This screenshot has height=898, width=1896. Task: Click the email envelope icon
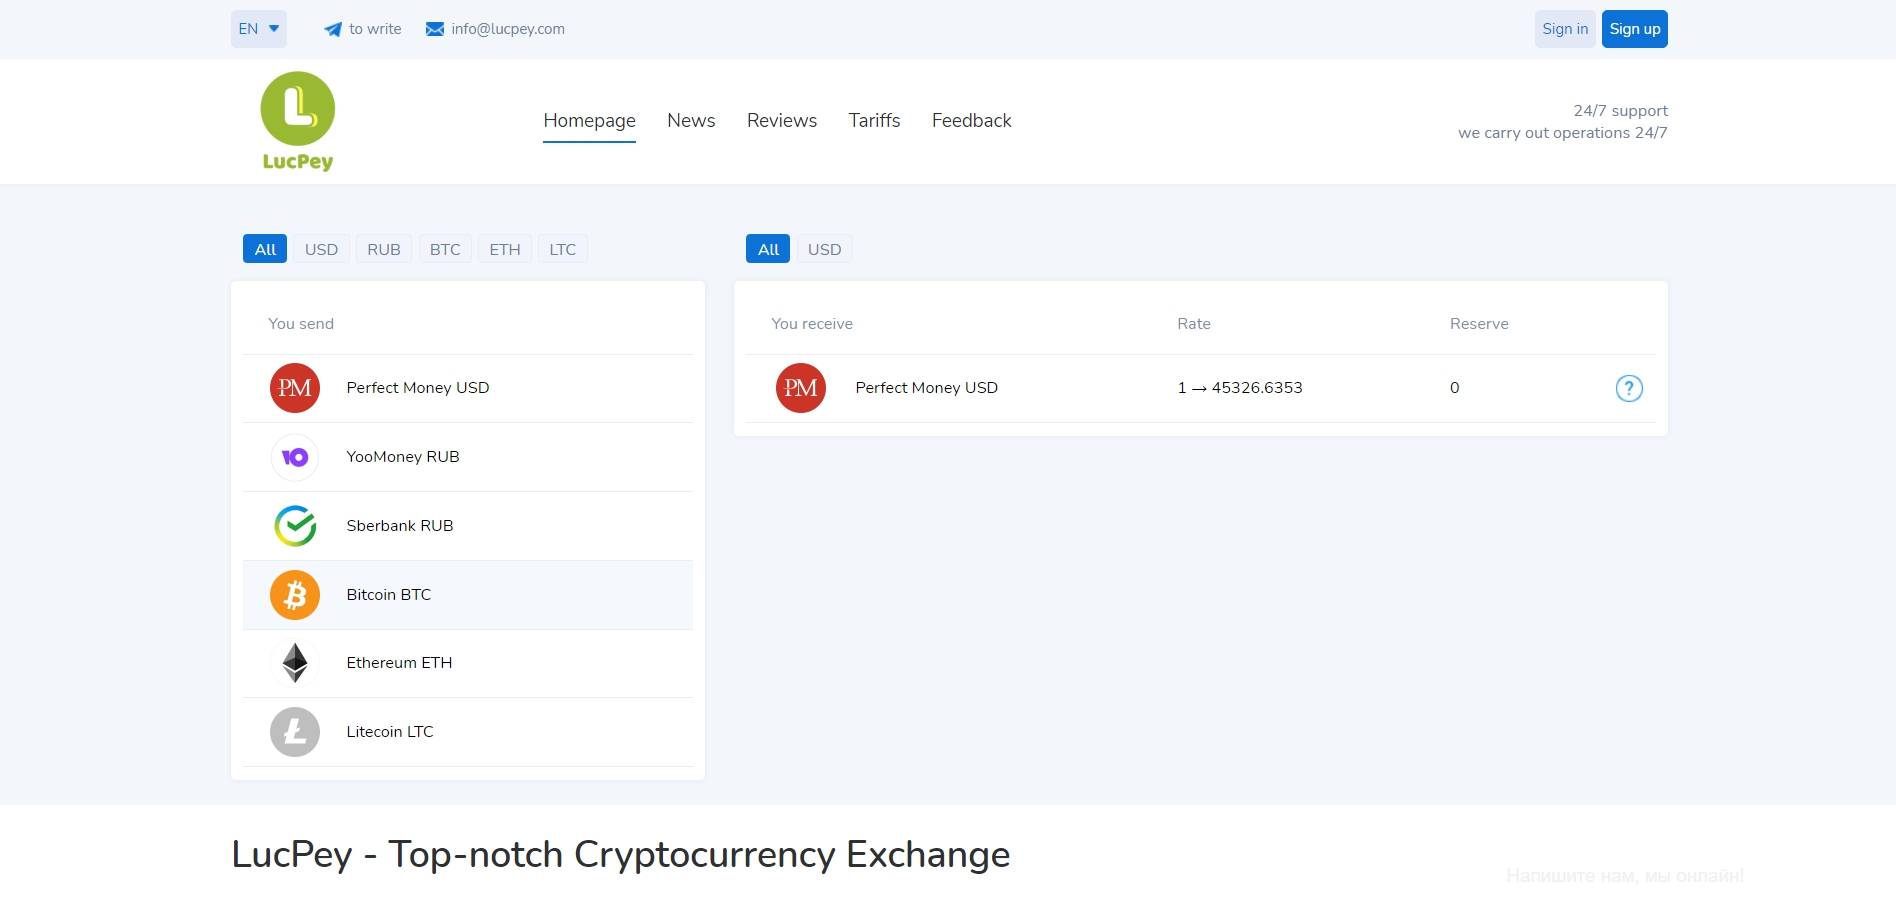435,29
